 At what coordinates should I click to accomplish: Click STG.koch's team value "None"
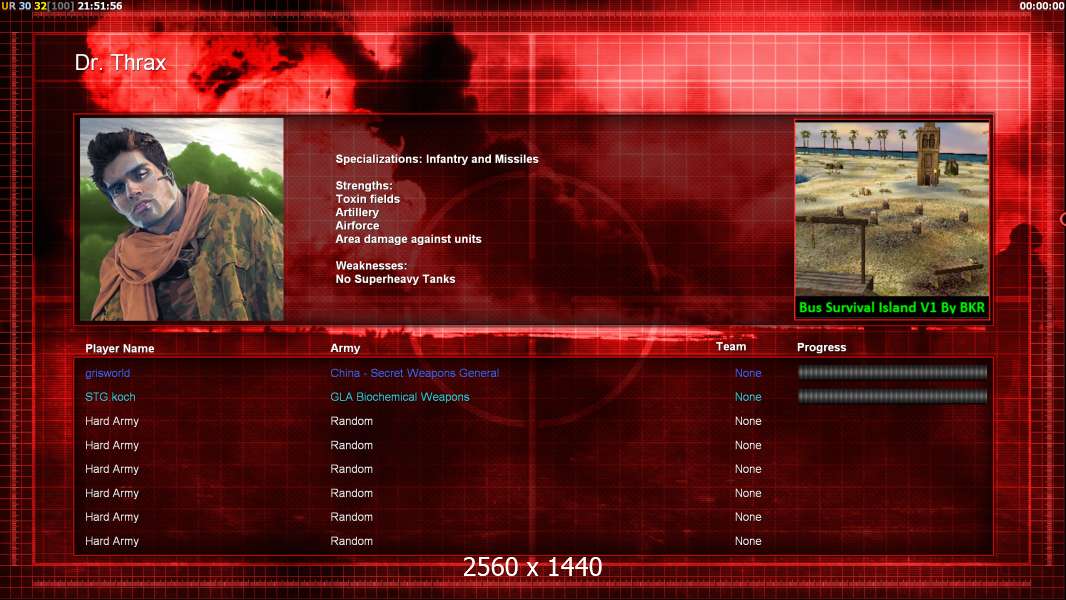748,397
